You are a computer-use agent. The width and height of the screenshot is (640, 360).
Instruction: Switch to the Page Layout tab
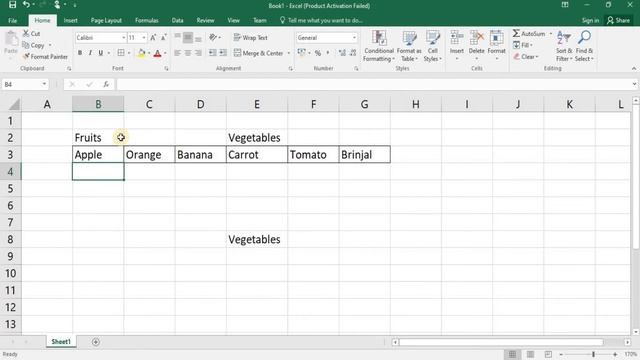tap(106, 20)
